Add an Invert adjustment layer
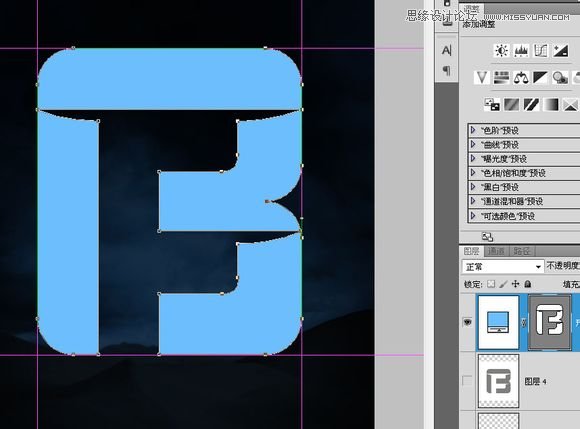580x429 pixels. click(x=492, y=105)
